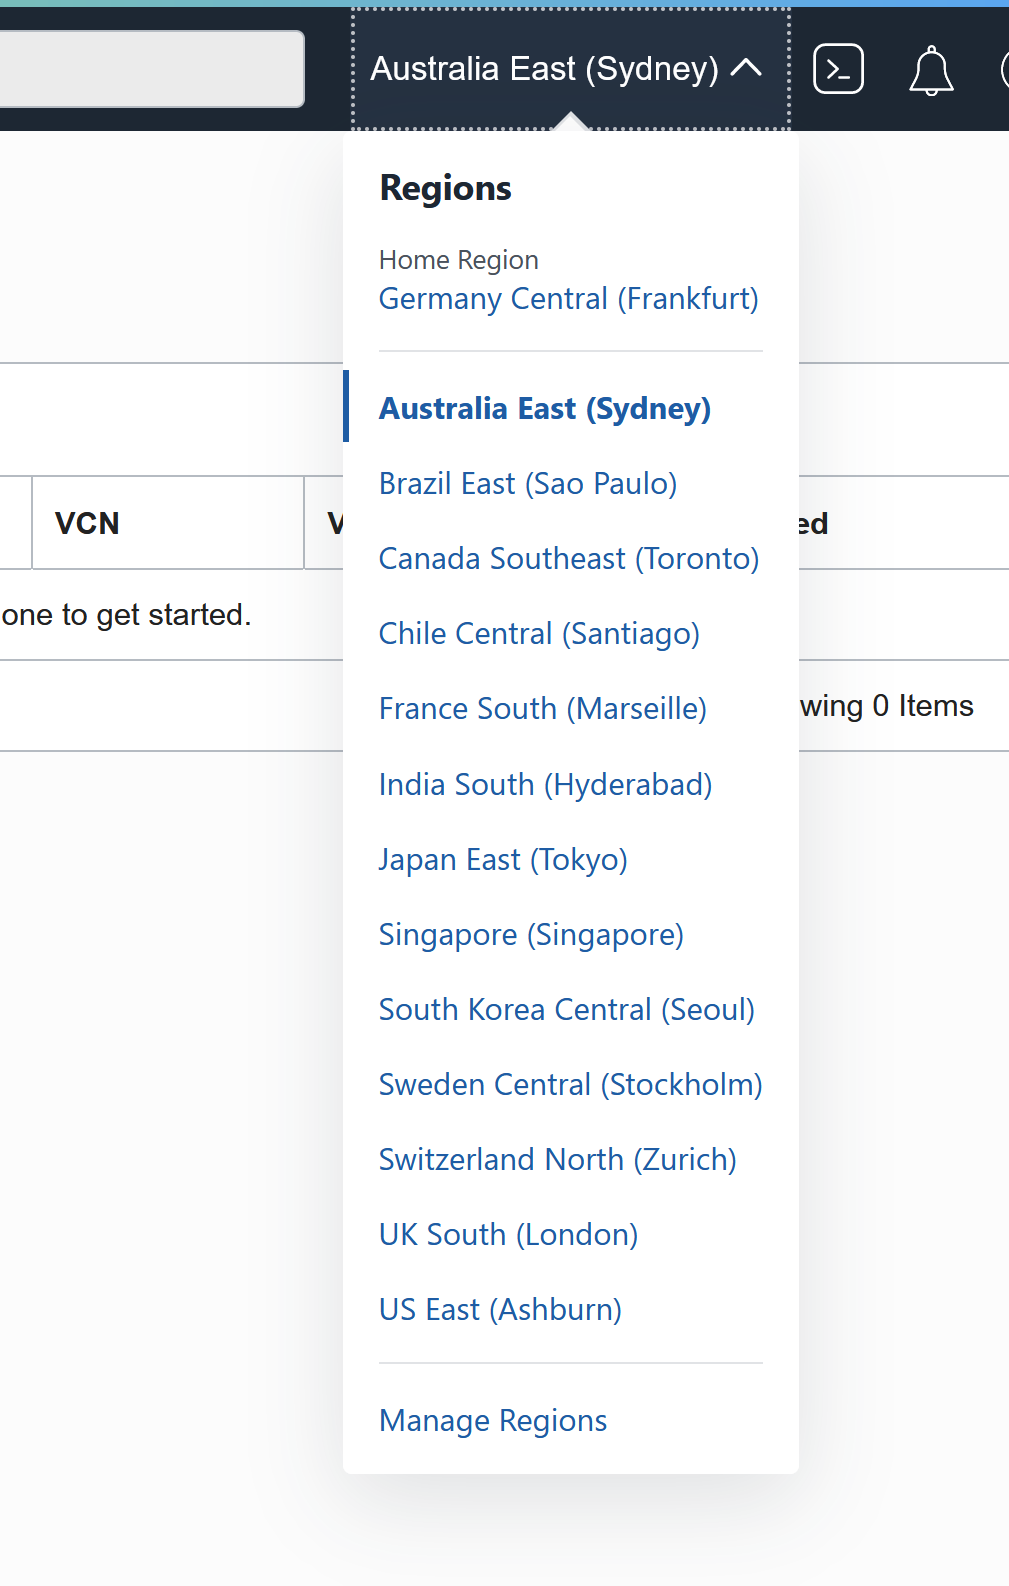Select UK South (London) region

(x=508, y=1235)
